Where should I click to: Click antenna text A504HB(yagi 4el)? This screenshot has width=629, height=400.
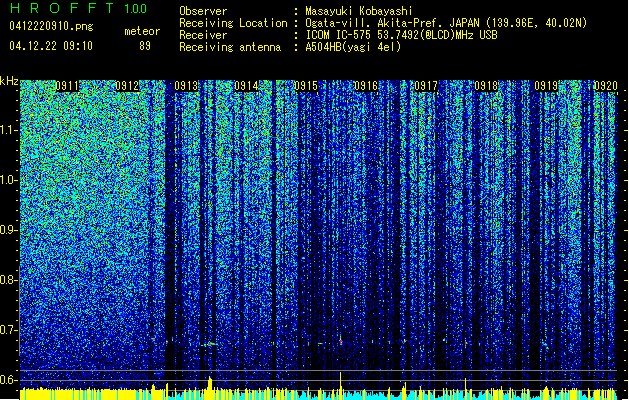[353, 47]
